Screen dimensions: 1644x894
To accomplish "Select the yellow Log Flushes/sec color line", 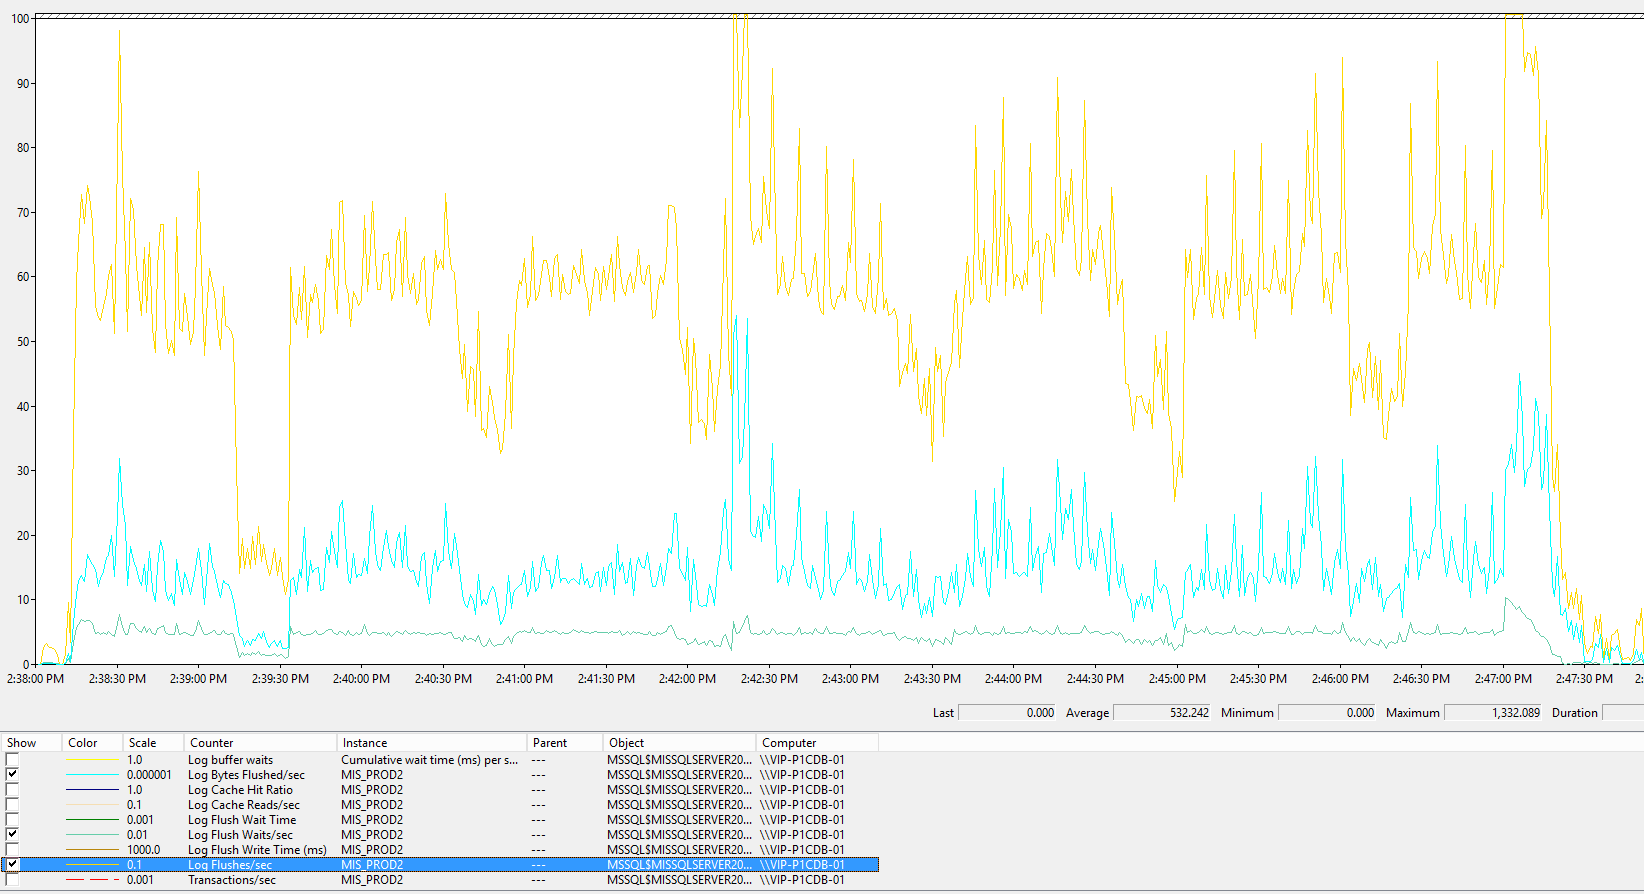I will [x=92, y=865].
